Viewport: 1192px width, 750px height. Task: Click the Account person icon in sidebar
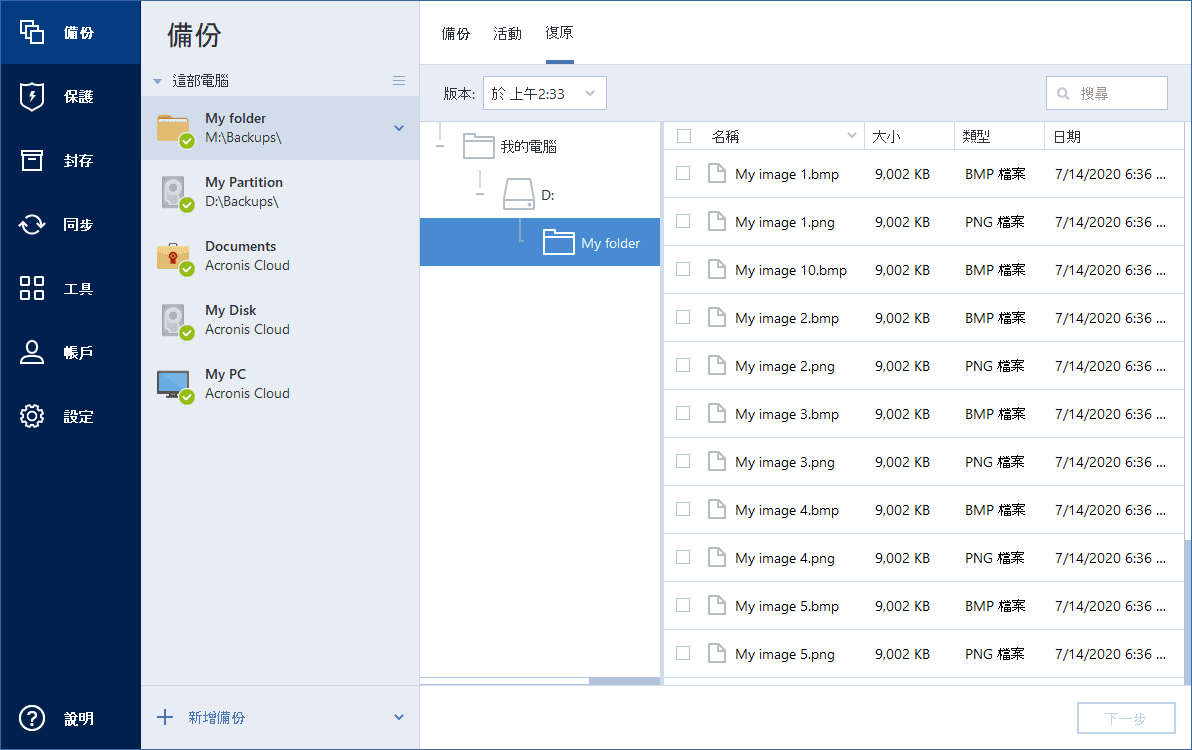32,352
